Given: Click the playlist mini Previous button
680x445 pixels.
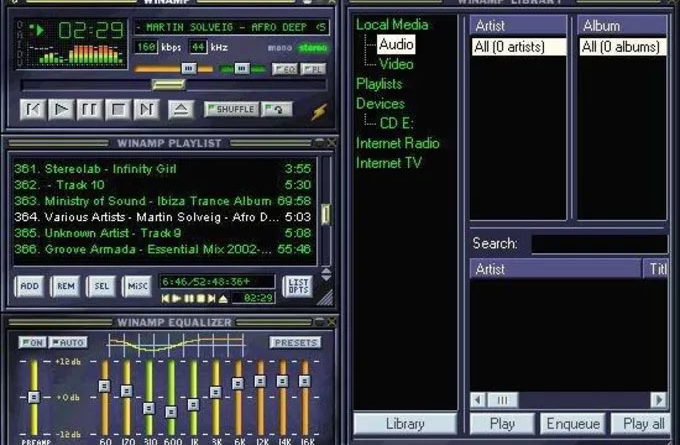Looking at the screenshot, I should click(x=165, y=298).
